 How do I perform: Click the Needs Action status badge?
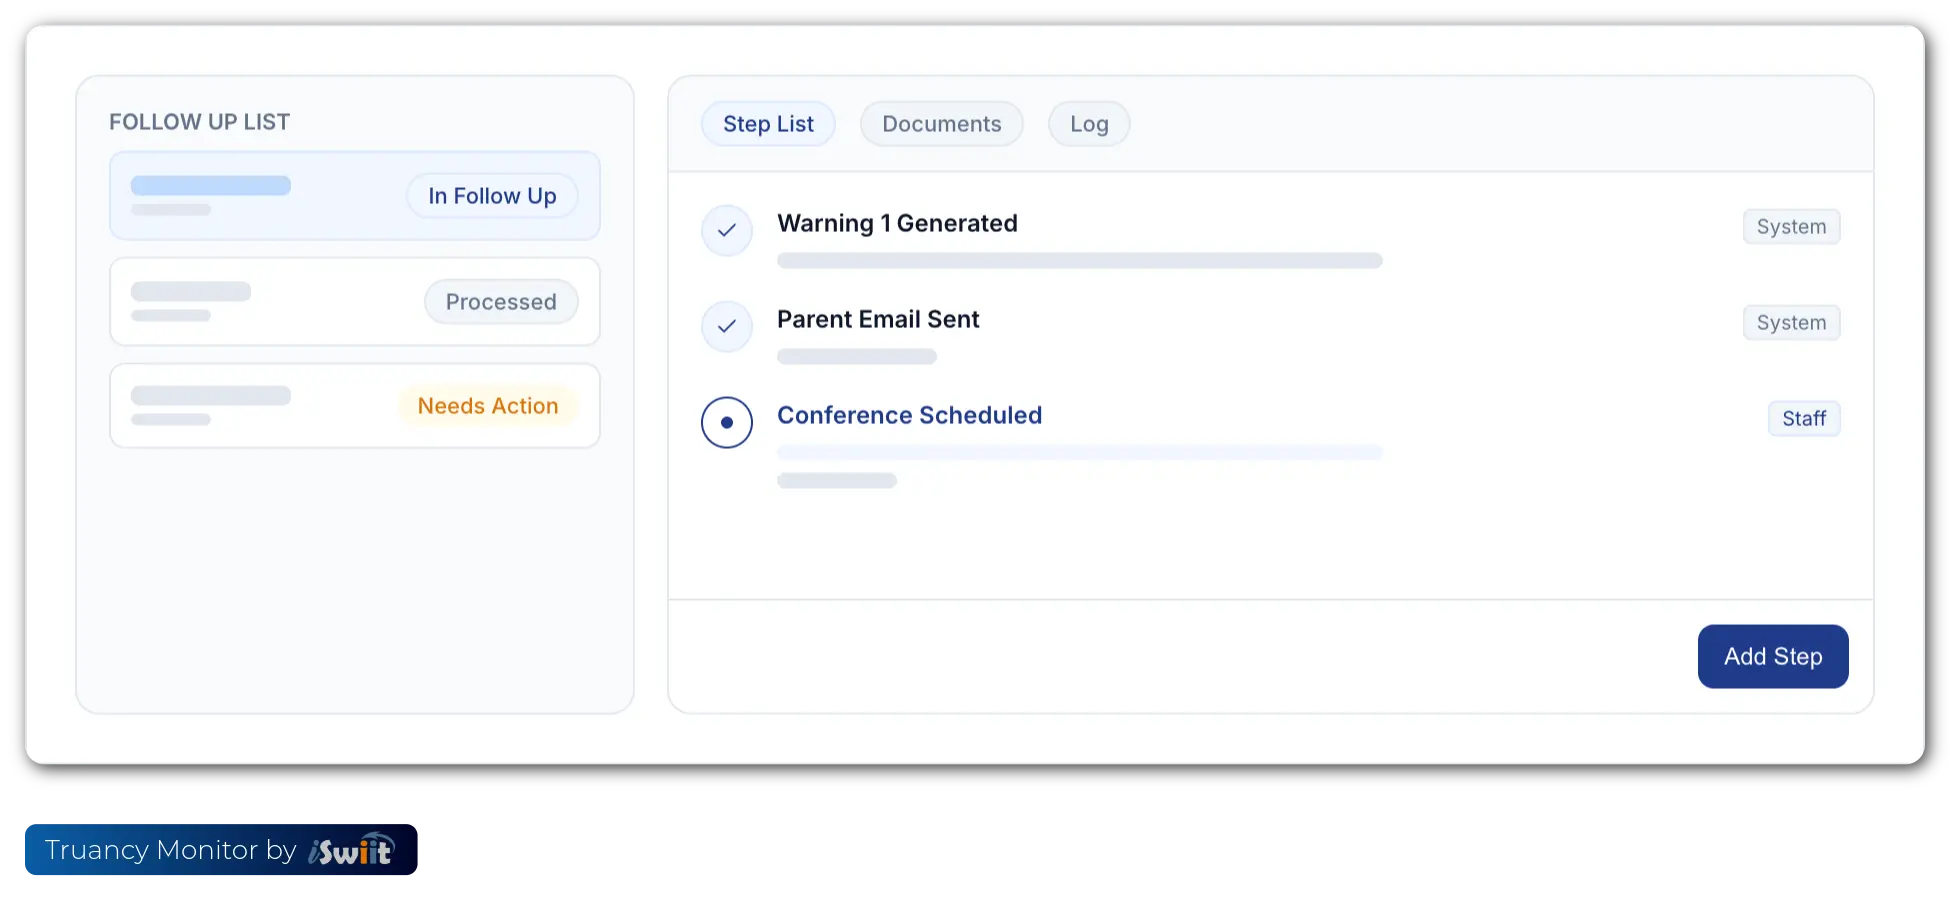click(488, 405)
